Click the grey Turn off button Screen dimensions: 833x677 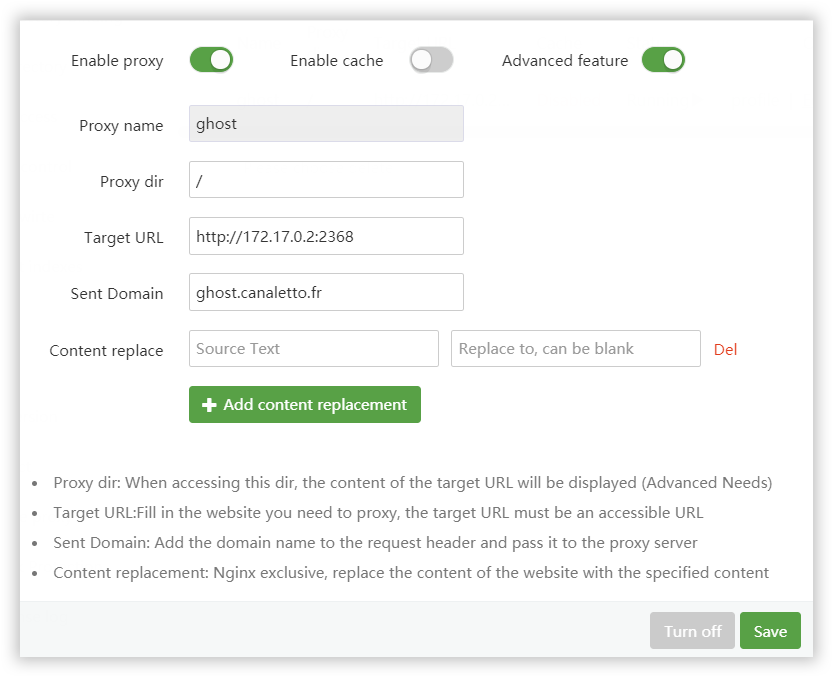coord(692,631)
